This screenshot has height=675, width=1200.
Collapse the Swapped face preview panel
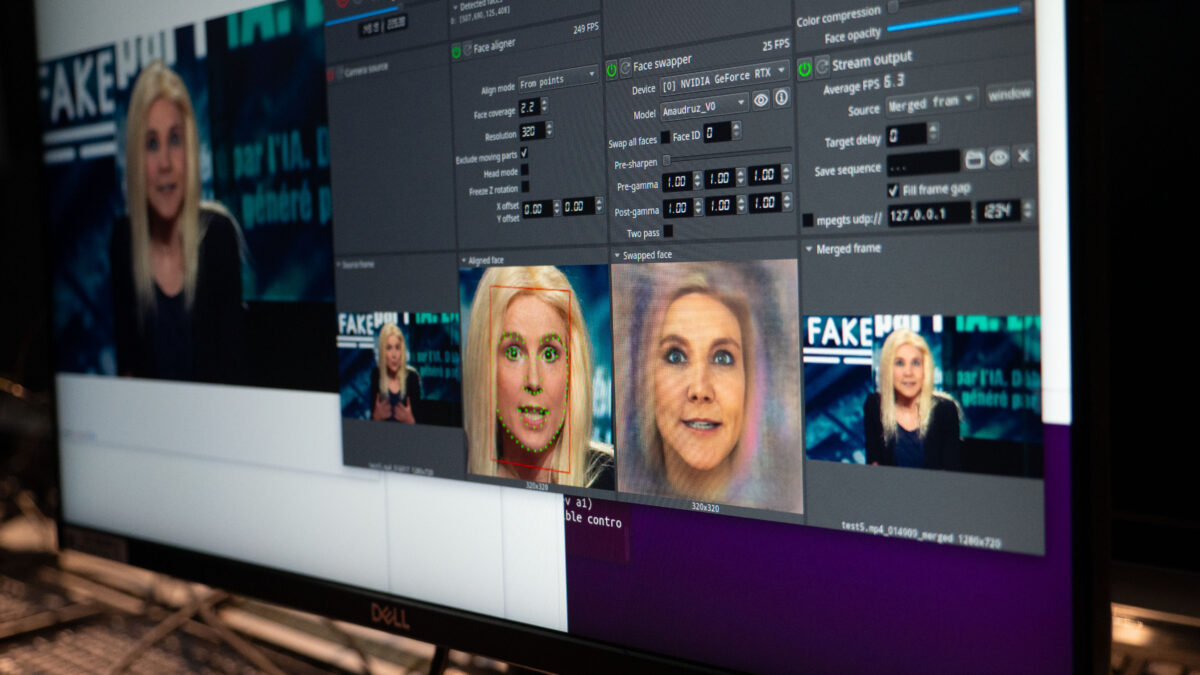(616, 255)
